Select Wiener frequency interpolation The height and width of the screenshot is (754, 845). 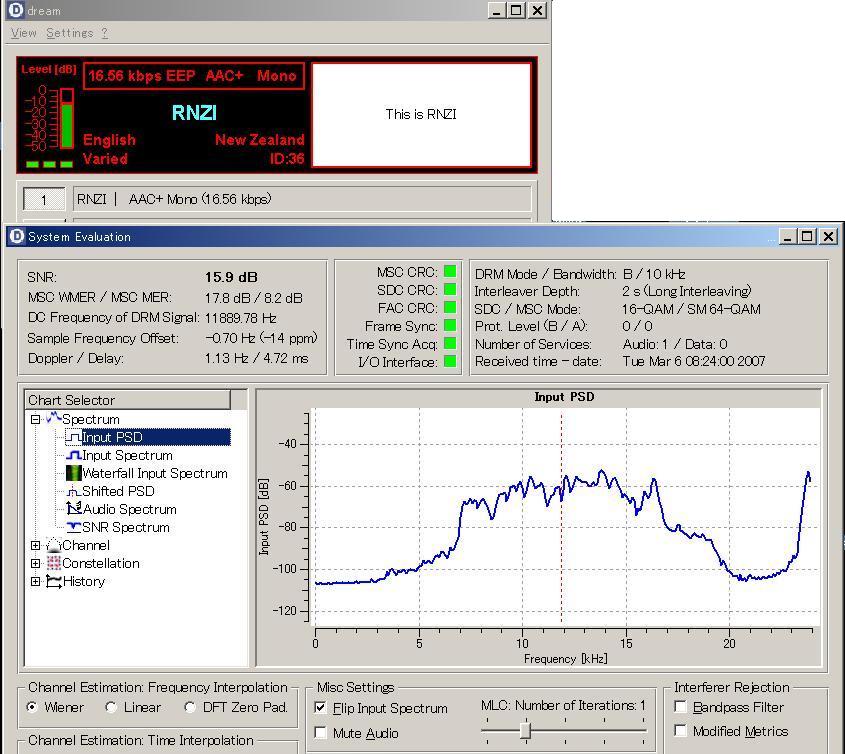point(32,707)
